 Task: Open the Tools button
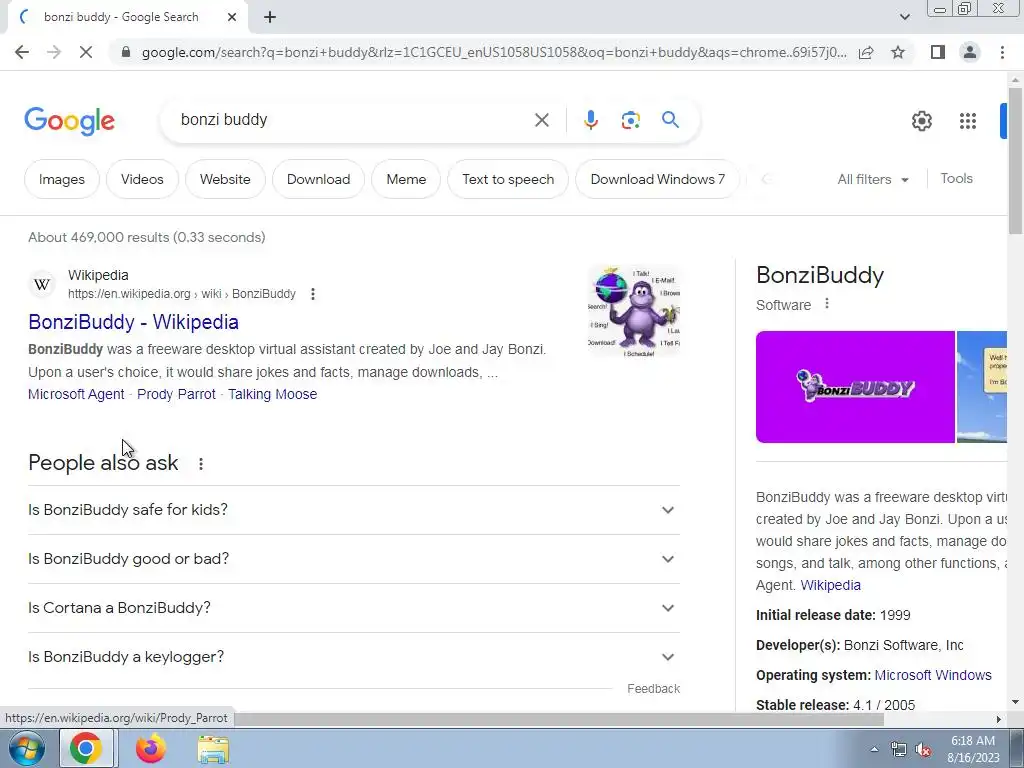[956, 178]
